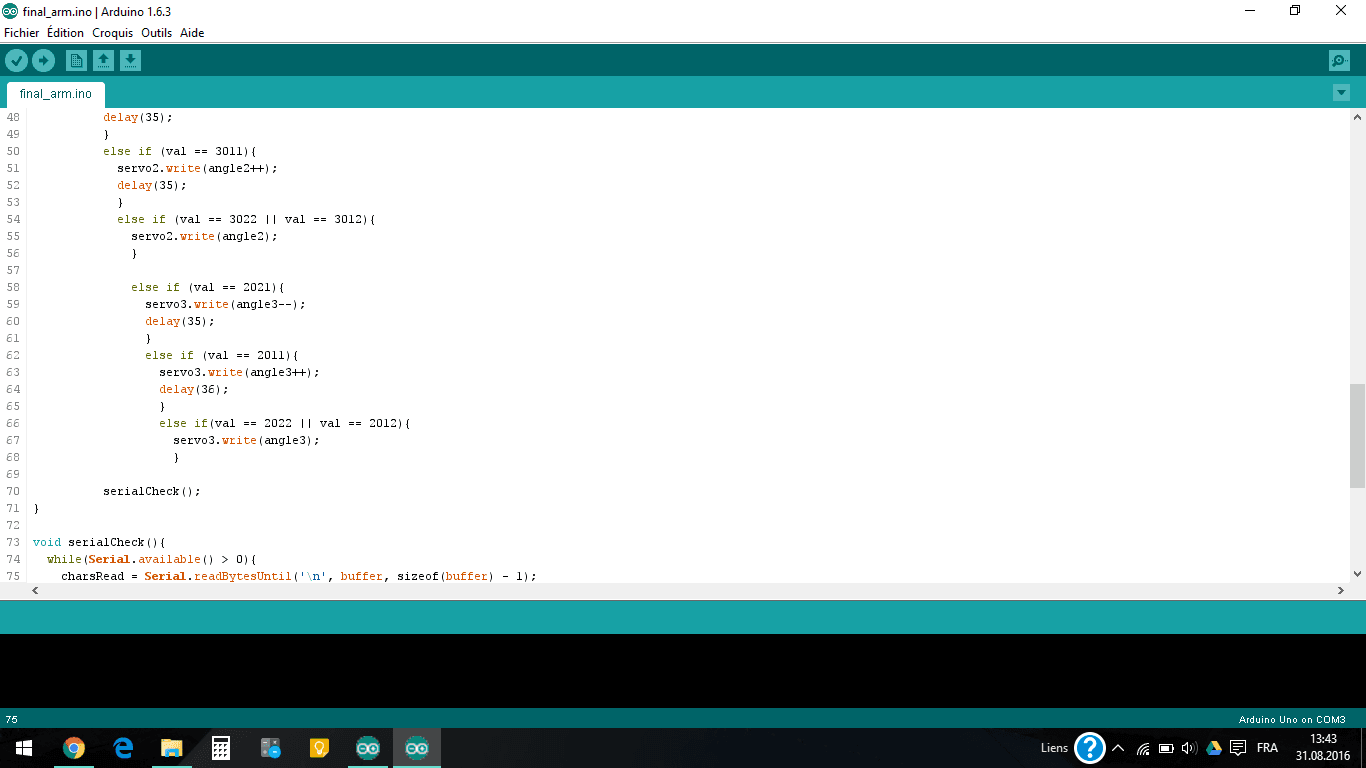Open File Explorer from the taskbar
Viewport: 1366px width, 768px height.
coord(171,747)
